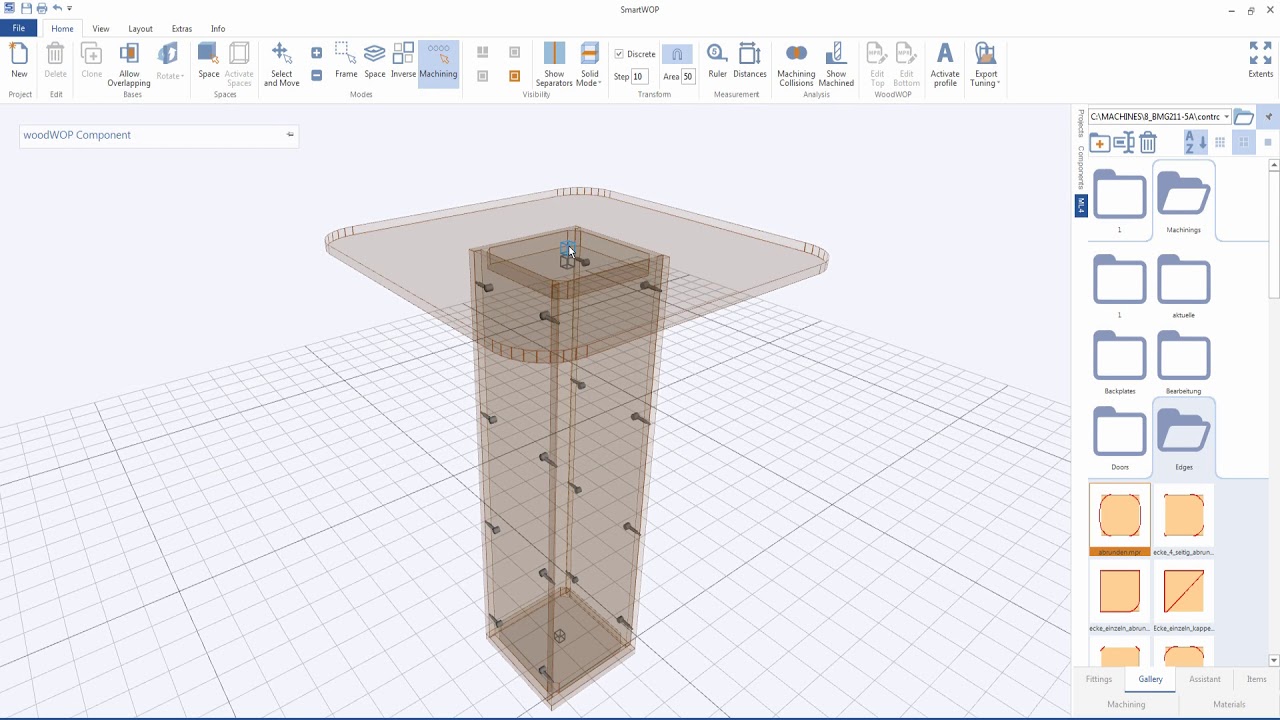
Task: Switch to the Layout ribbon tab
Action: click(140, 29)
